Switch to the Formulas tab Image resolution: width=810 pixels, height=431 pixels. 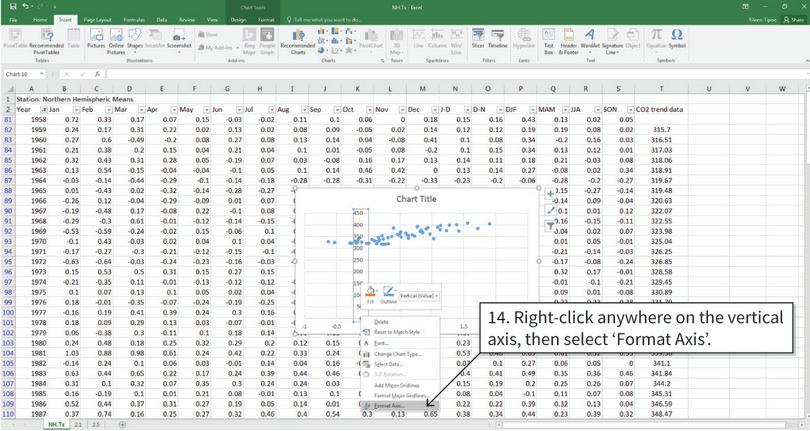tap(134, 20)
